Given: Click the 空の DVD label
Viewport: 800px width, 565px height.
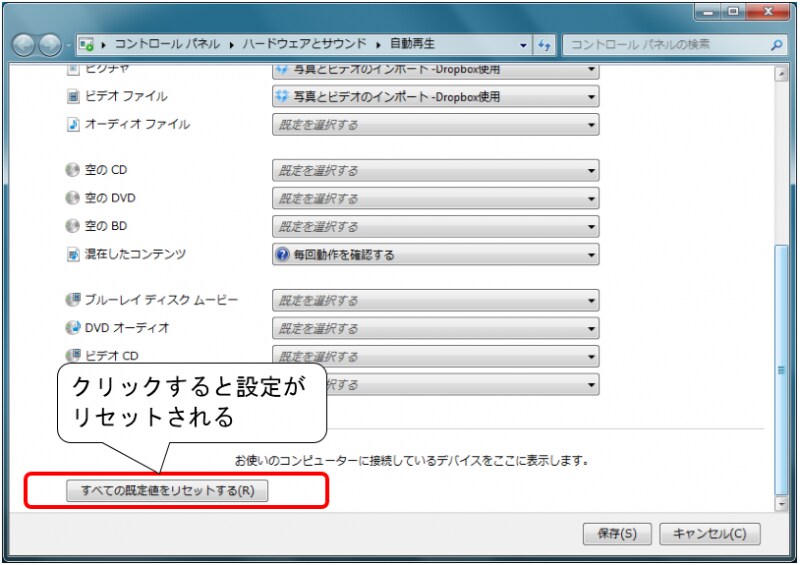Looking at the screenshot, I should 110,198.
